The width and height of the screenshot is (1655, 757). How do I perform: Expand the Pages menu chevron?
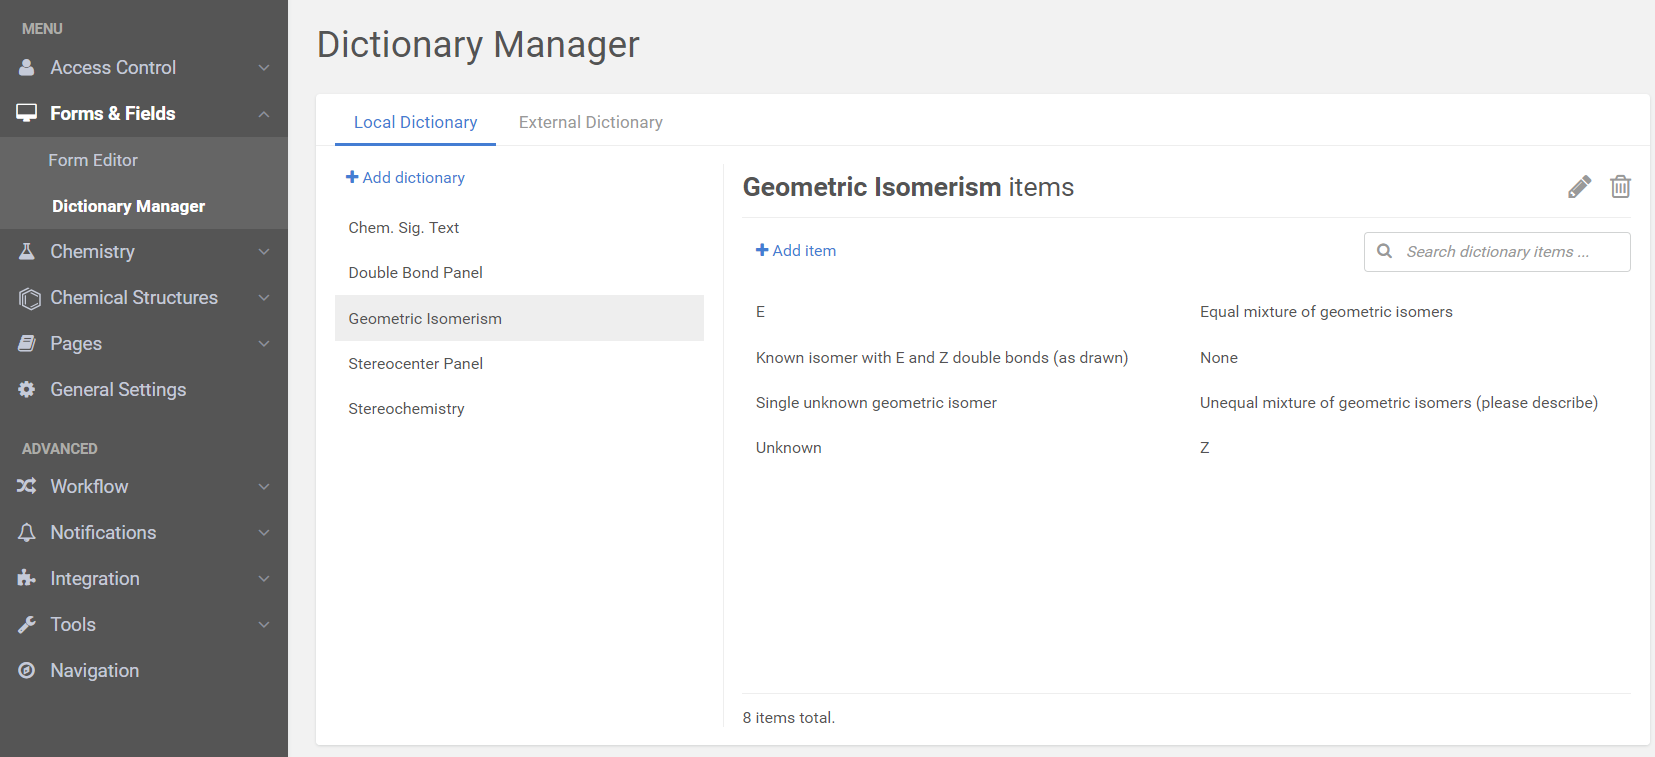(264, 344)
